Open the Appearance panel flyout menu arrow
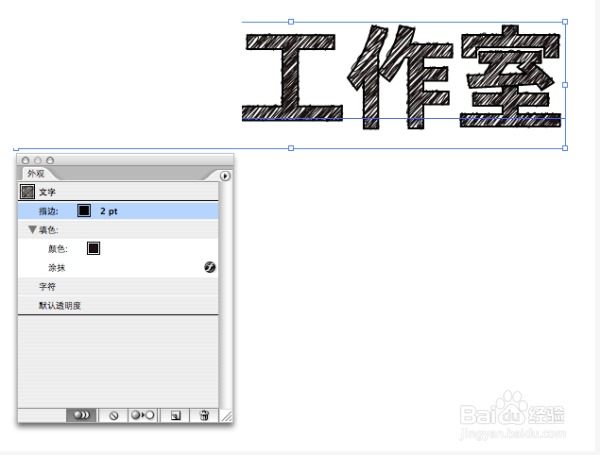This screenshot has width=600, height=455. click(225, 176)
